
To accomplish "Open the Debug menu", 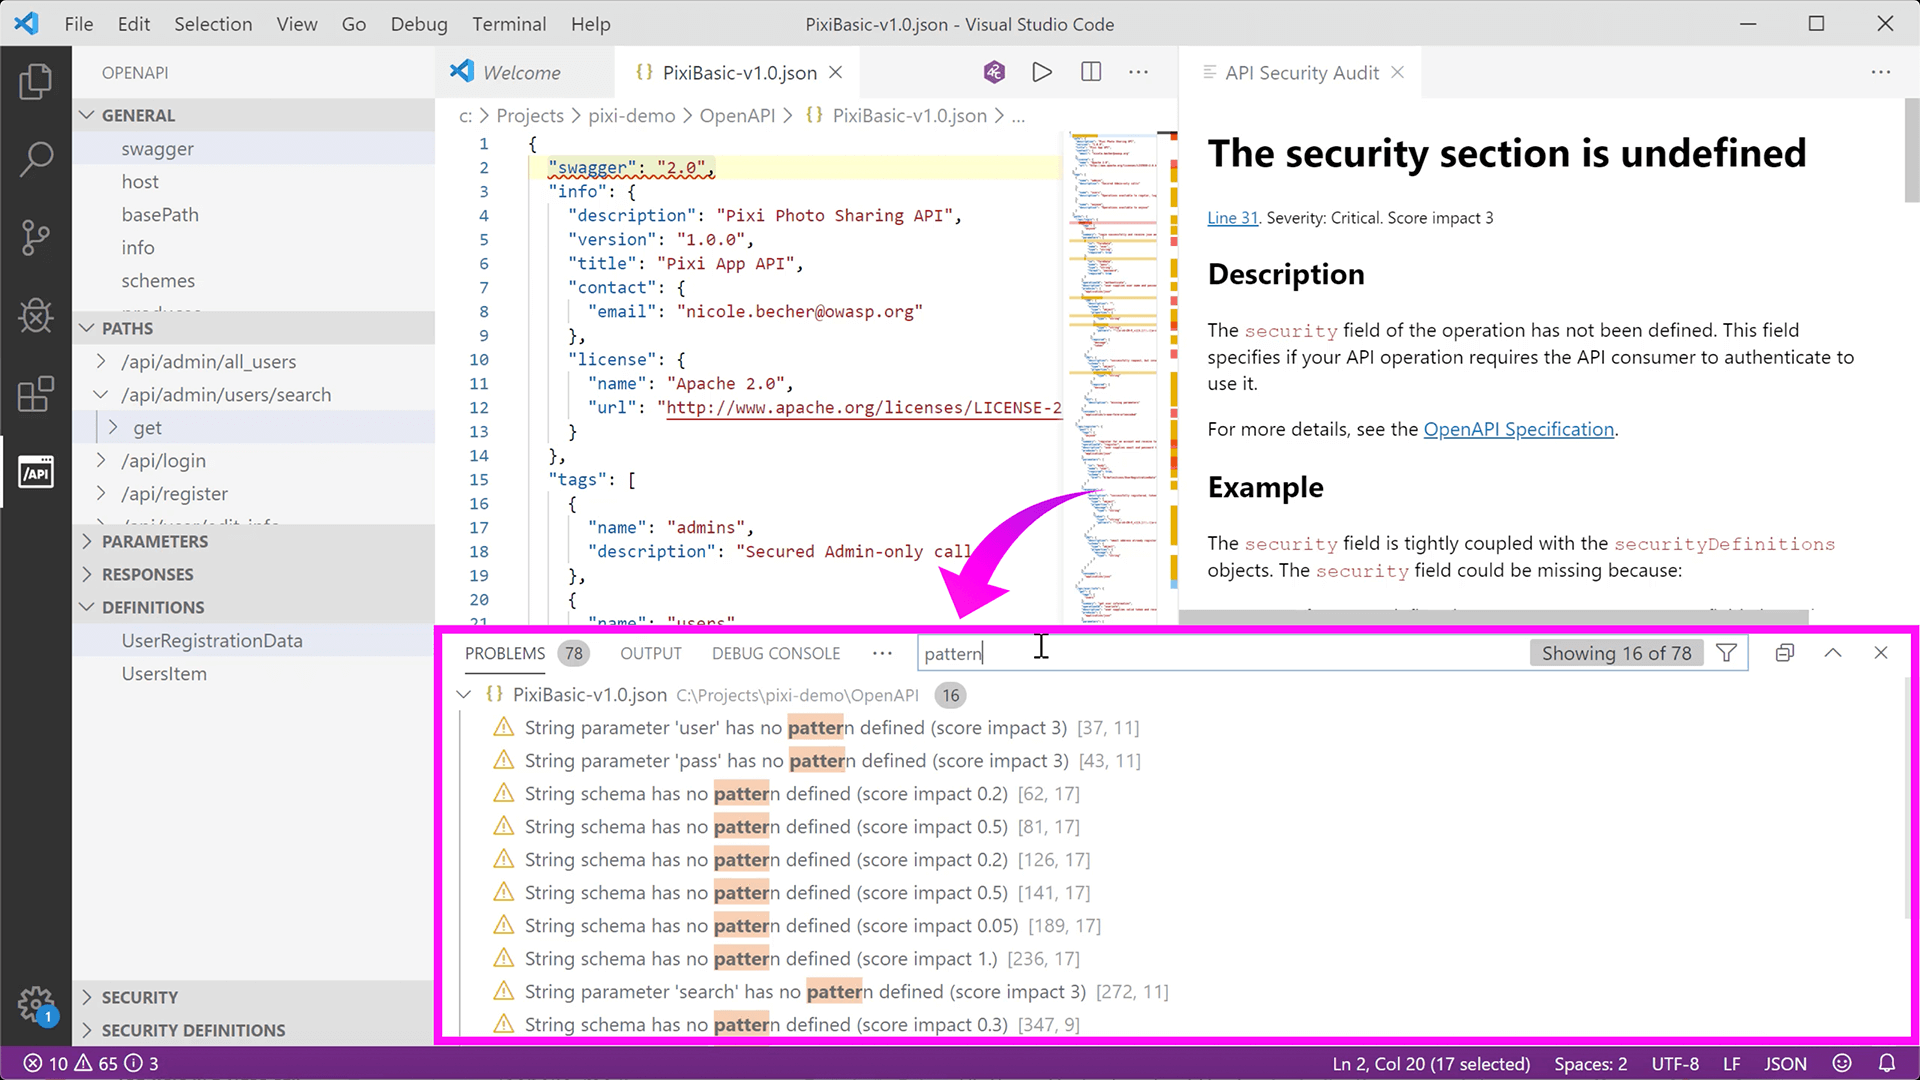I will pos(419,24).
